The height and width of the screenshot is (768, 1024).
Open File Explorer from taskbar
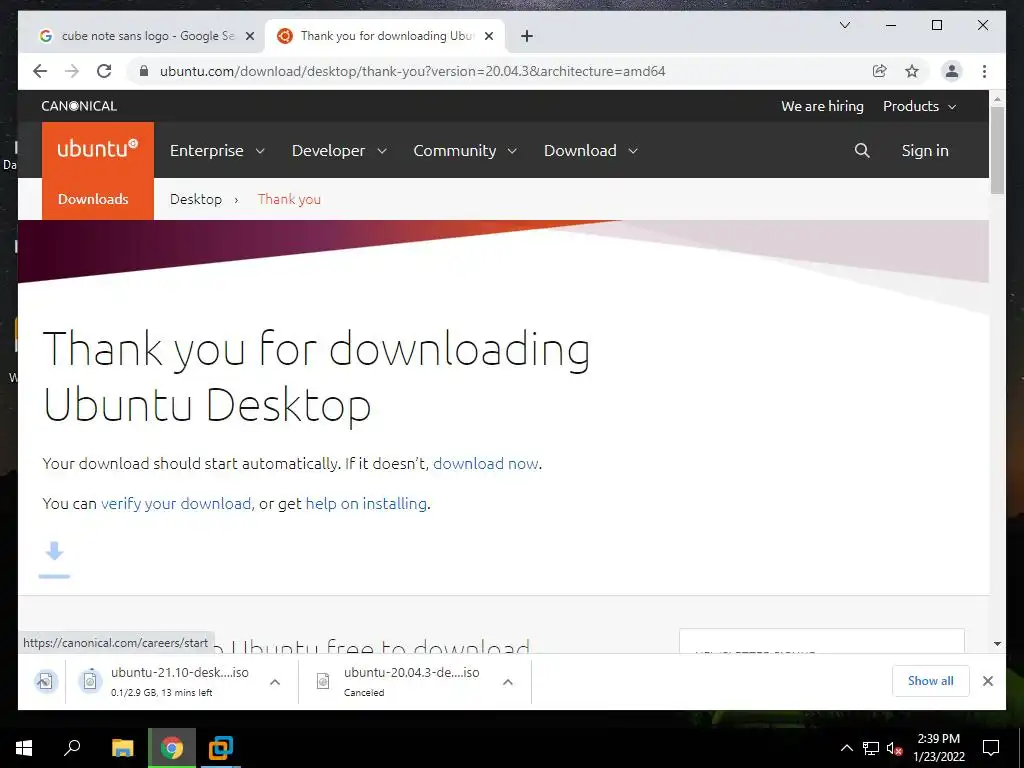click(x=123, y=748)
